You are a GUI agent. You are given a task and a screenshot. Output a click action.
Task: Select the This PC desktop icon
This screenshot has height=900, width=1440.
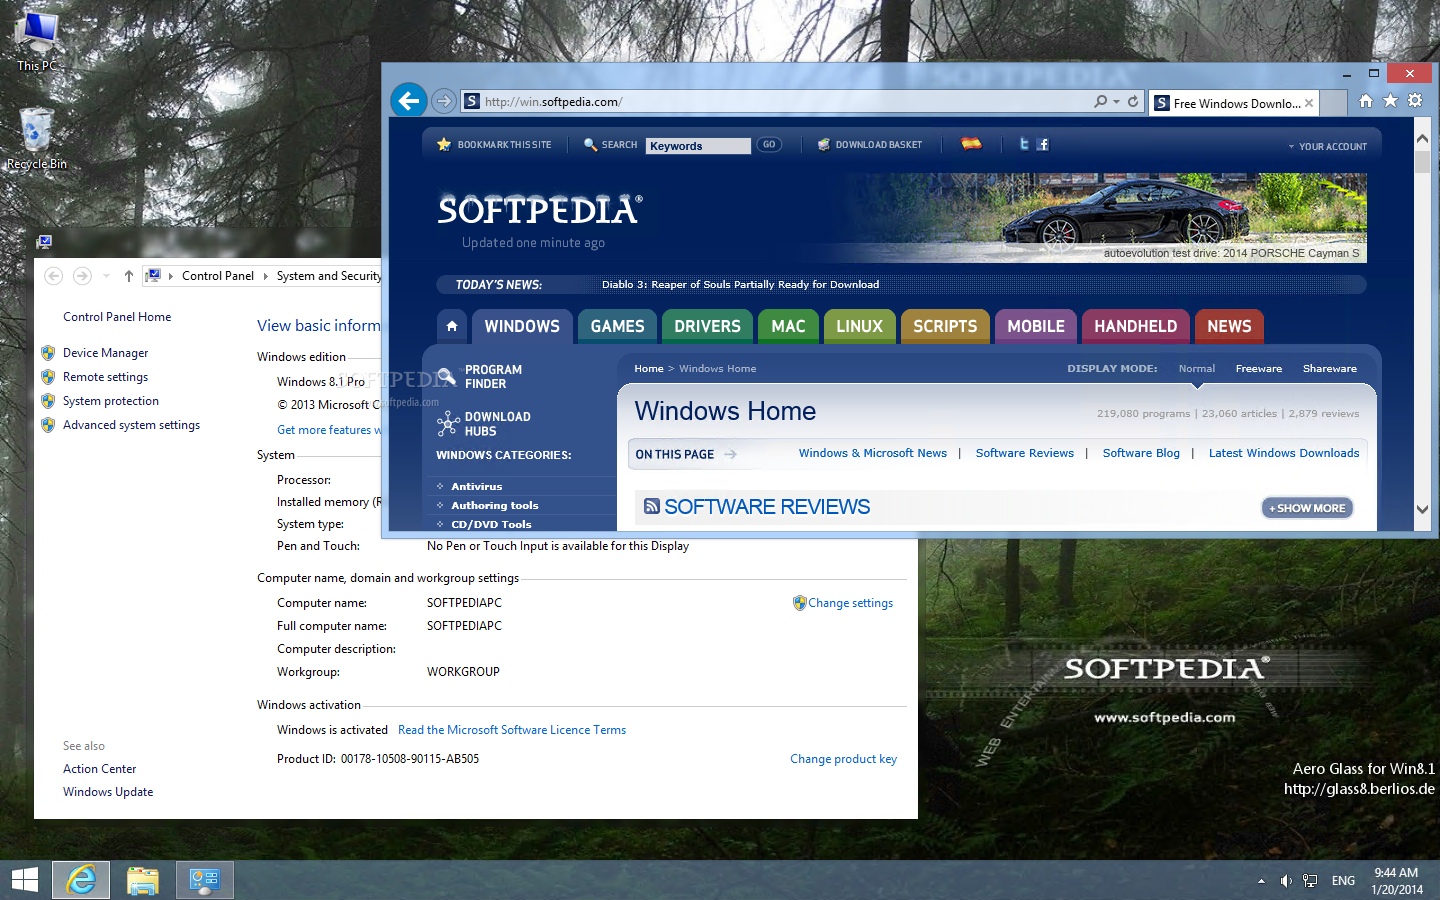coord(37,41)
